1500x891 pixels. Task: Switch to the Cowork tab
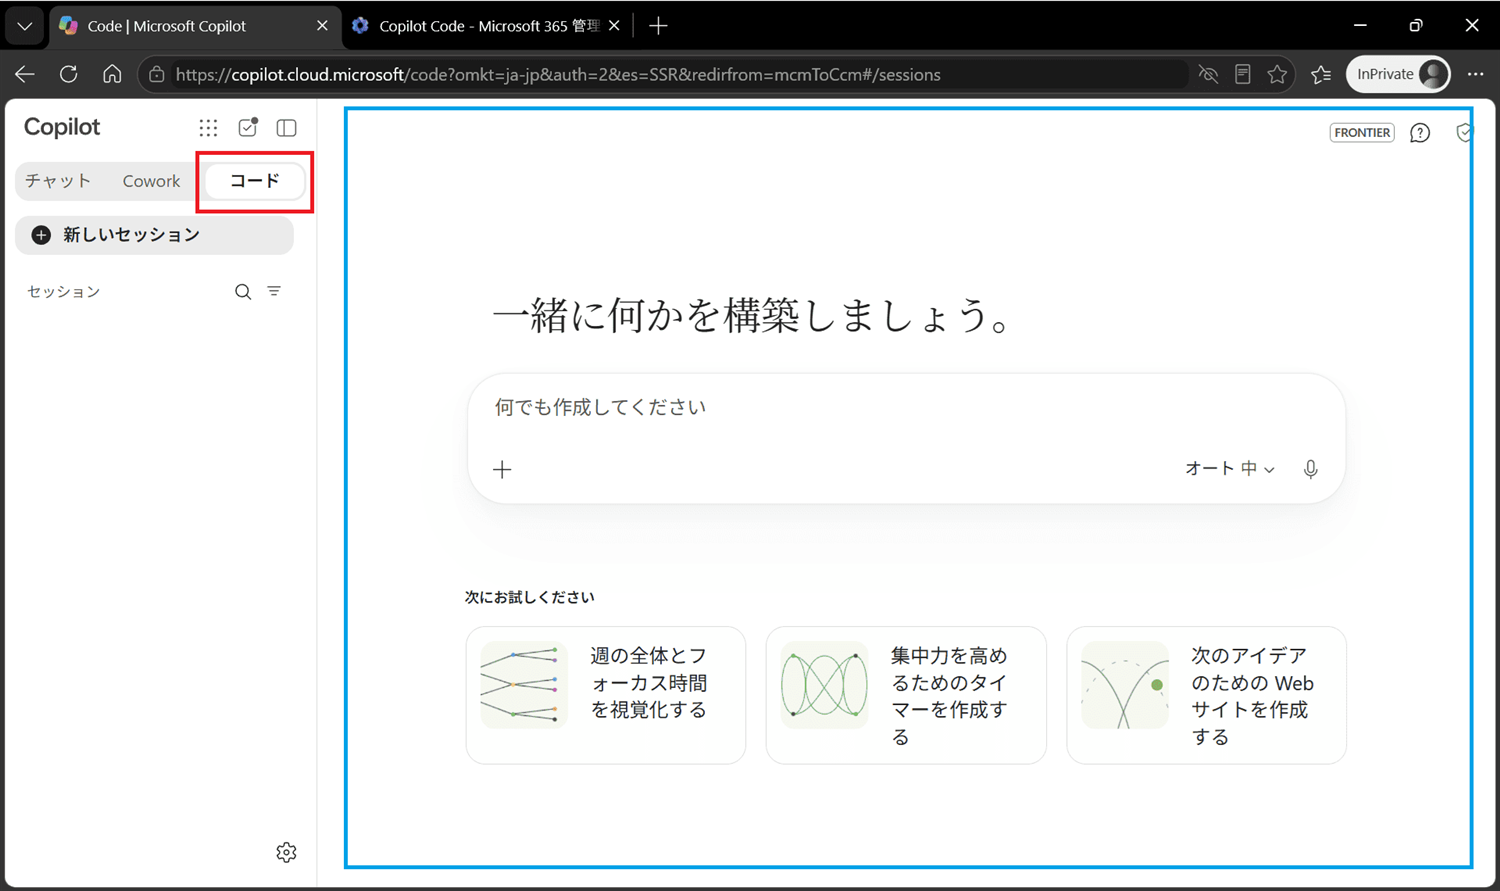pos(151,181)
